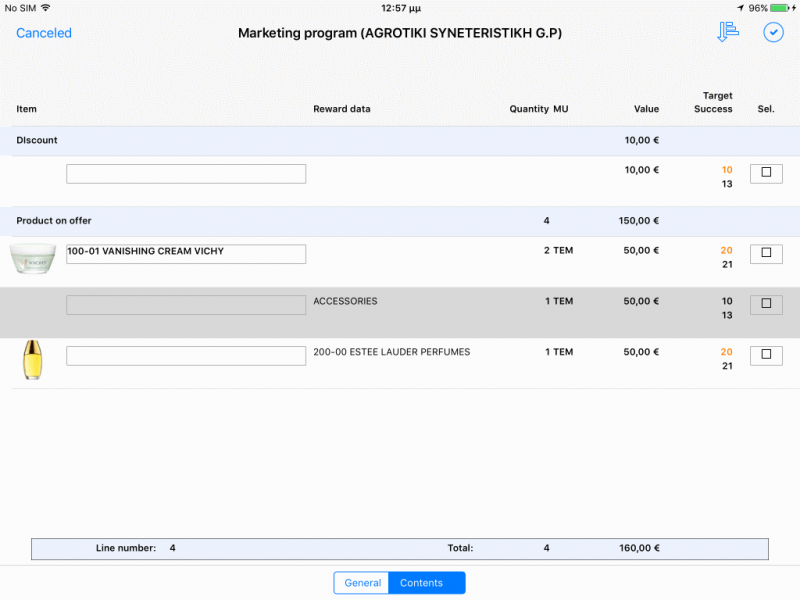The image size is (800, 600).
Task: Click the Target Success column header
Action: pyautogui.click(x=713, y=102)
